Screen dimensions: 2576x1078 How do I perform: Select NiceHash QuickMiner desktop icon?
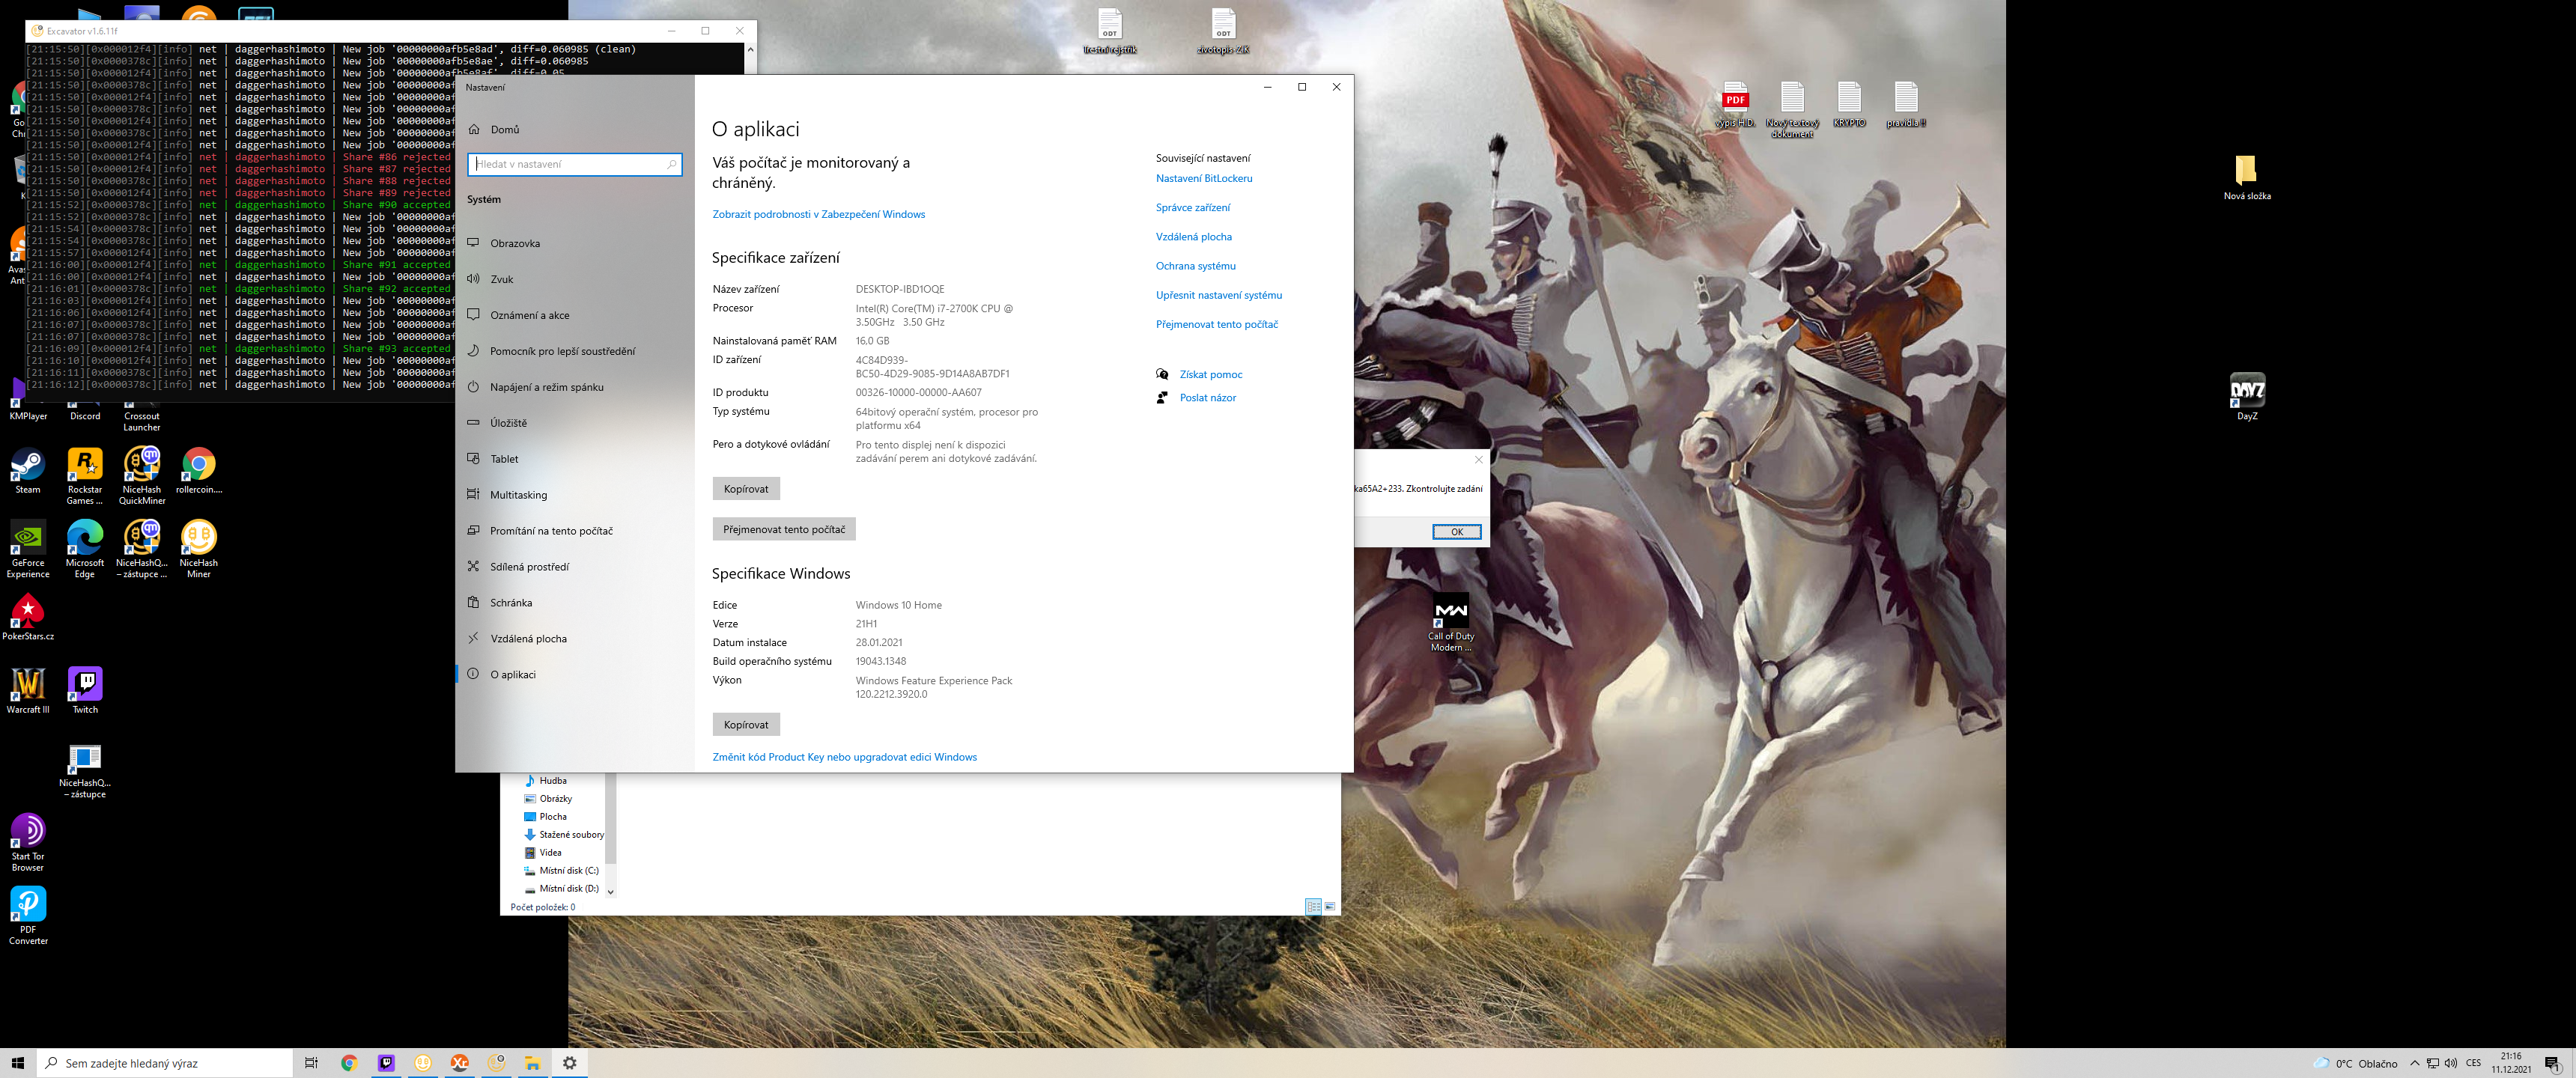pyautogui.click(x=142, y=475)
